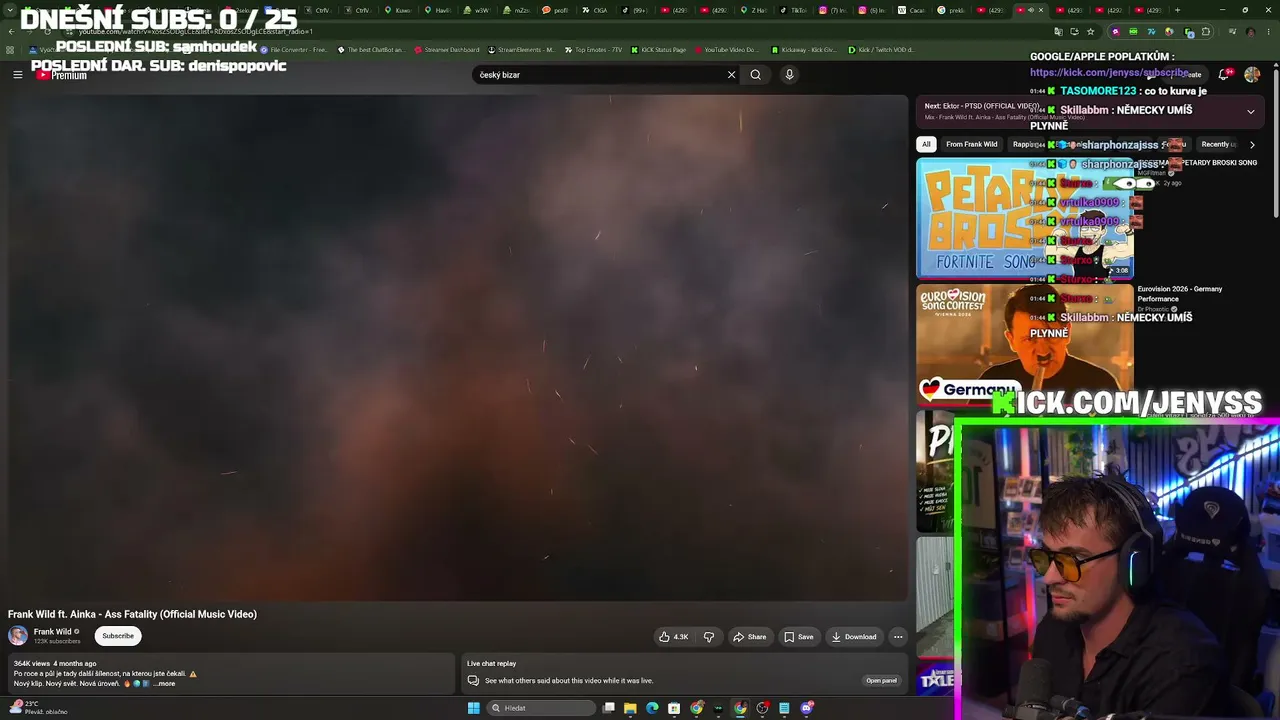Switch to the CIGA browser tab
Screen dimensions: 1280x720
(x=595, y=10)
